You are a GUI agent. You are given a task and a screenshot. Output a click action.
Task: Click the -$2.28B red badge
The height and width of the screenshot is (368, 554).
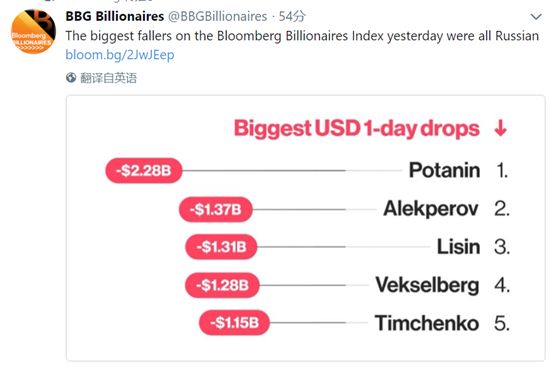tap(144, 171)
